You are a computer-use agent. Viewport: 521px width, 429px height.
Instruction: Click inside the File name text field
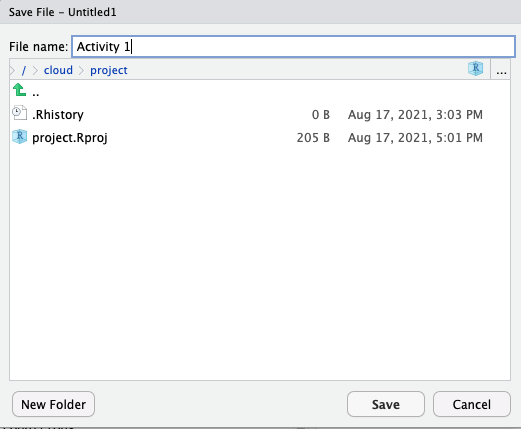(x=293, y=47)
